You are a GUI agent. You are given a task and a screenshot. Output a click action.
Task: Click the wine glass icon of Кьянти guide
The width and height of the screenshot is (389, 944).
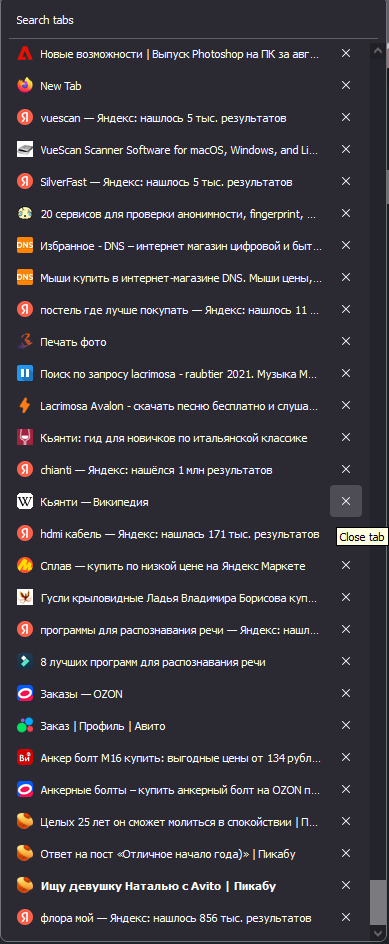pyautogui.click(x=25, y=438)
